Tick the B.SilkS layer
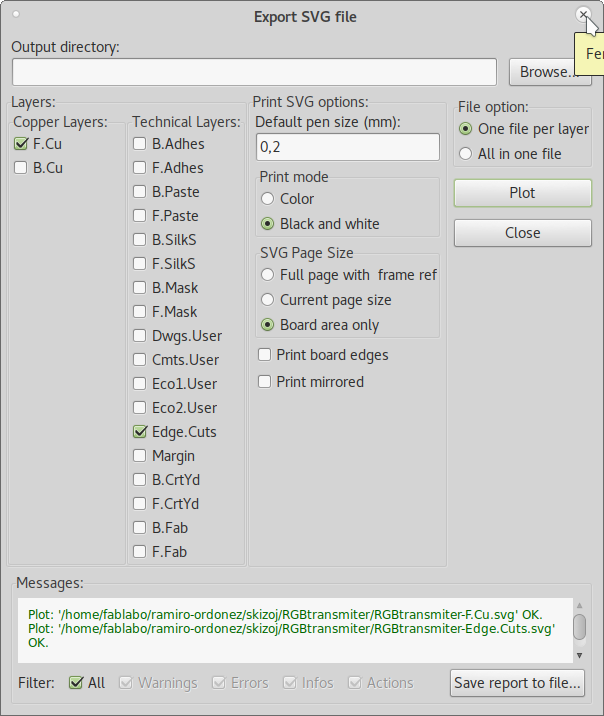This screenshot has height=716, width=604. (x=139, y=239)
